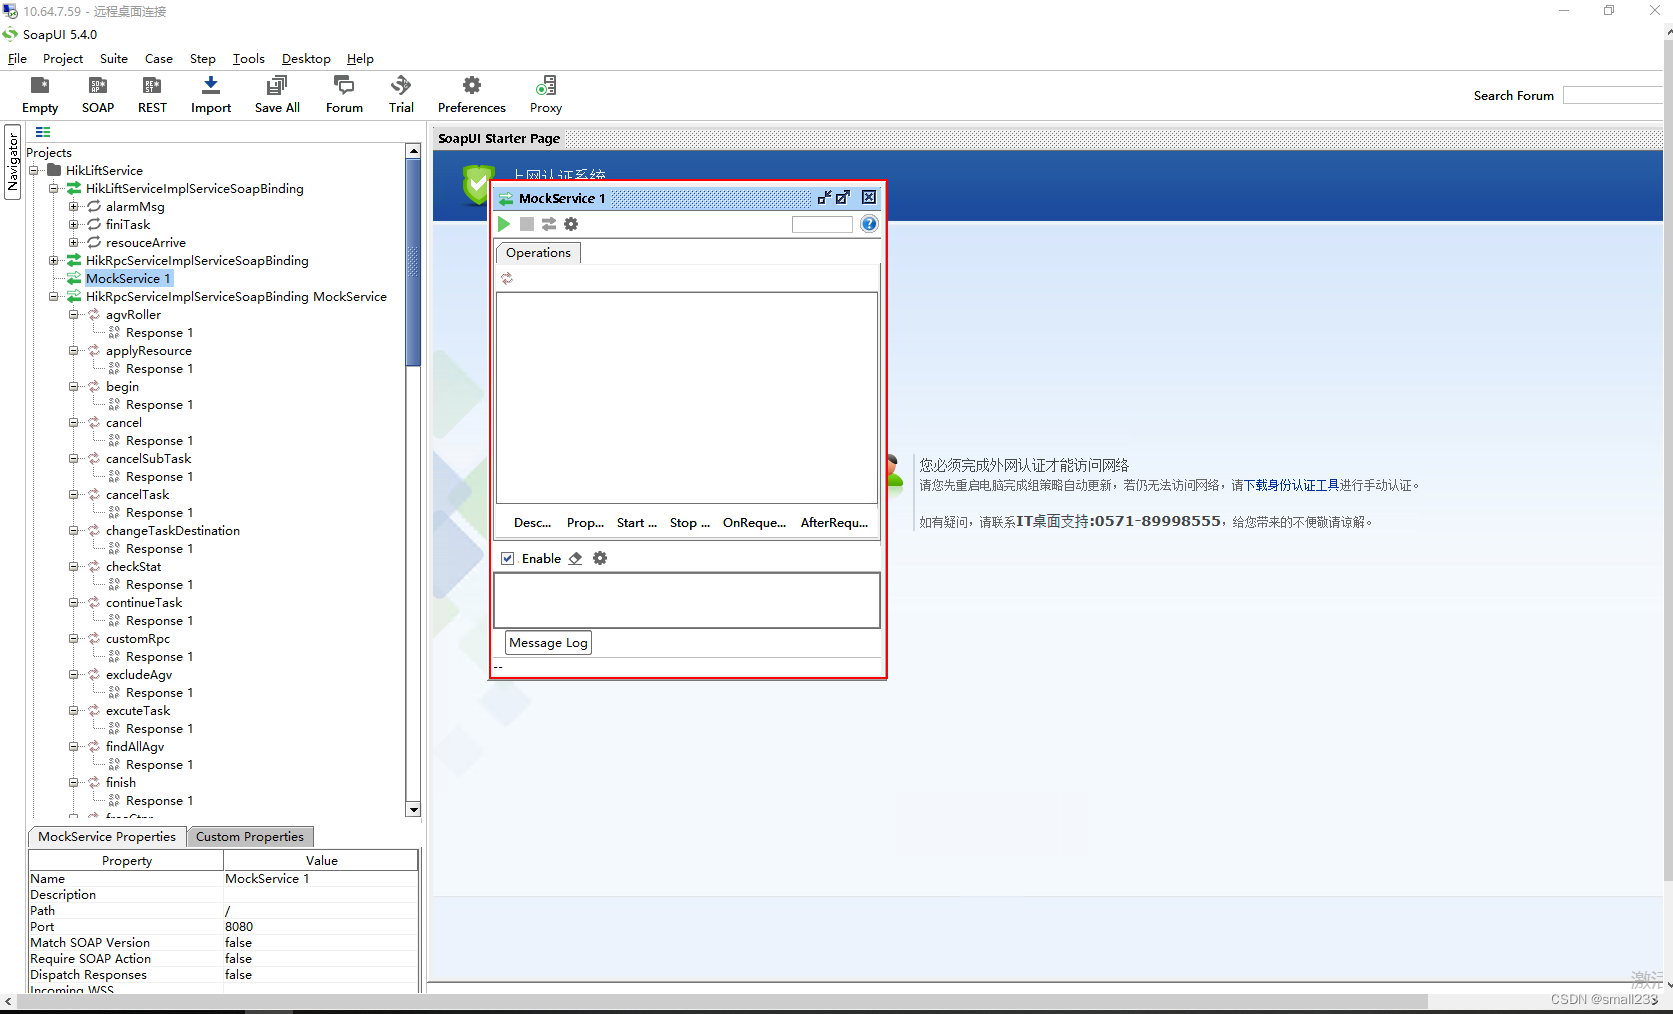Open the Forum toolbar icon

[344, 85]
